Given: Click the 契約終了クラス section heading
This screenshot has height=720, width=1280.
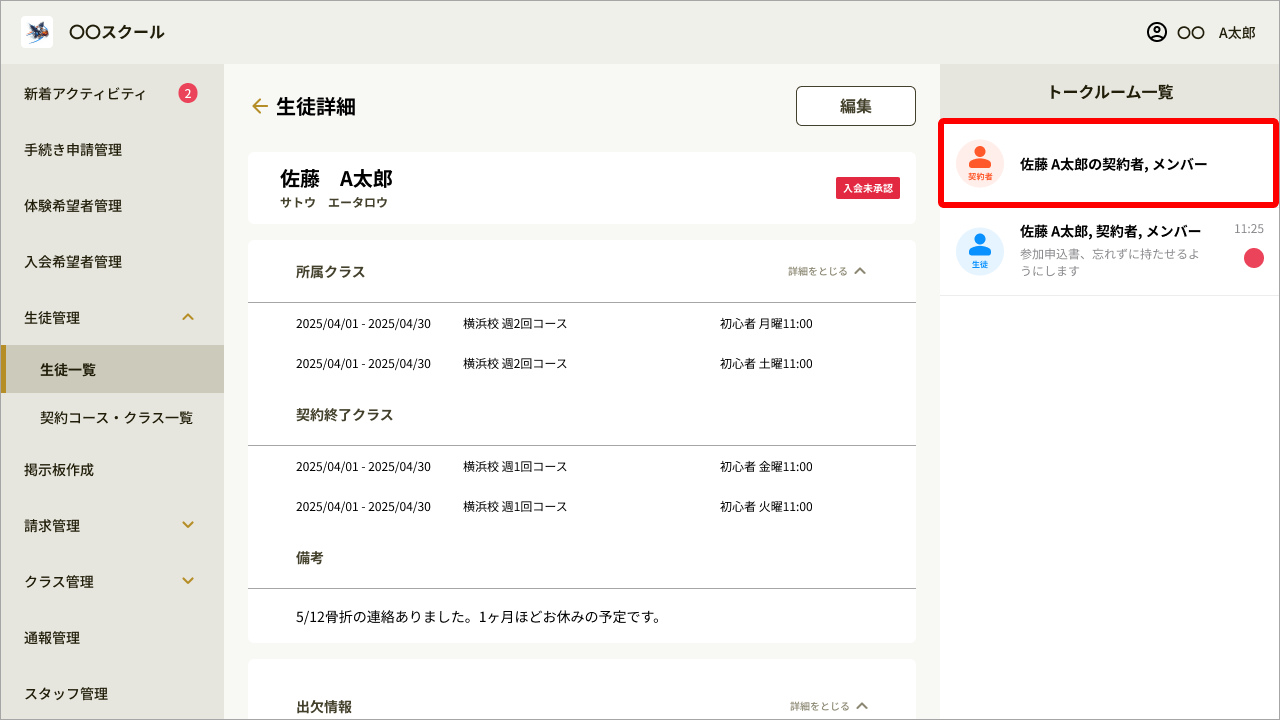Looking at the screenshot, I should [x=345, y=414].
